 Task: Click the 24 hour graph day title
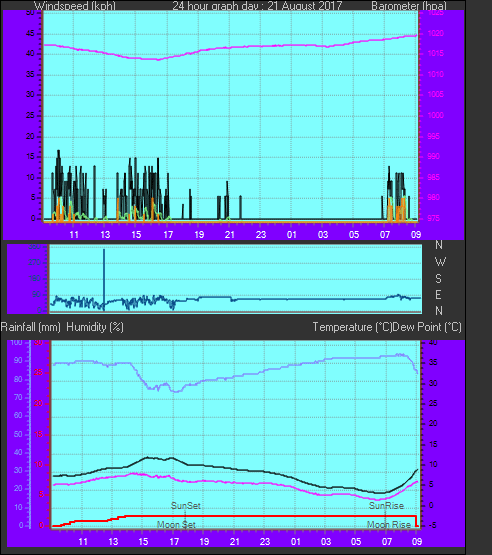(257, 5)
